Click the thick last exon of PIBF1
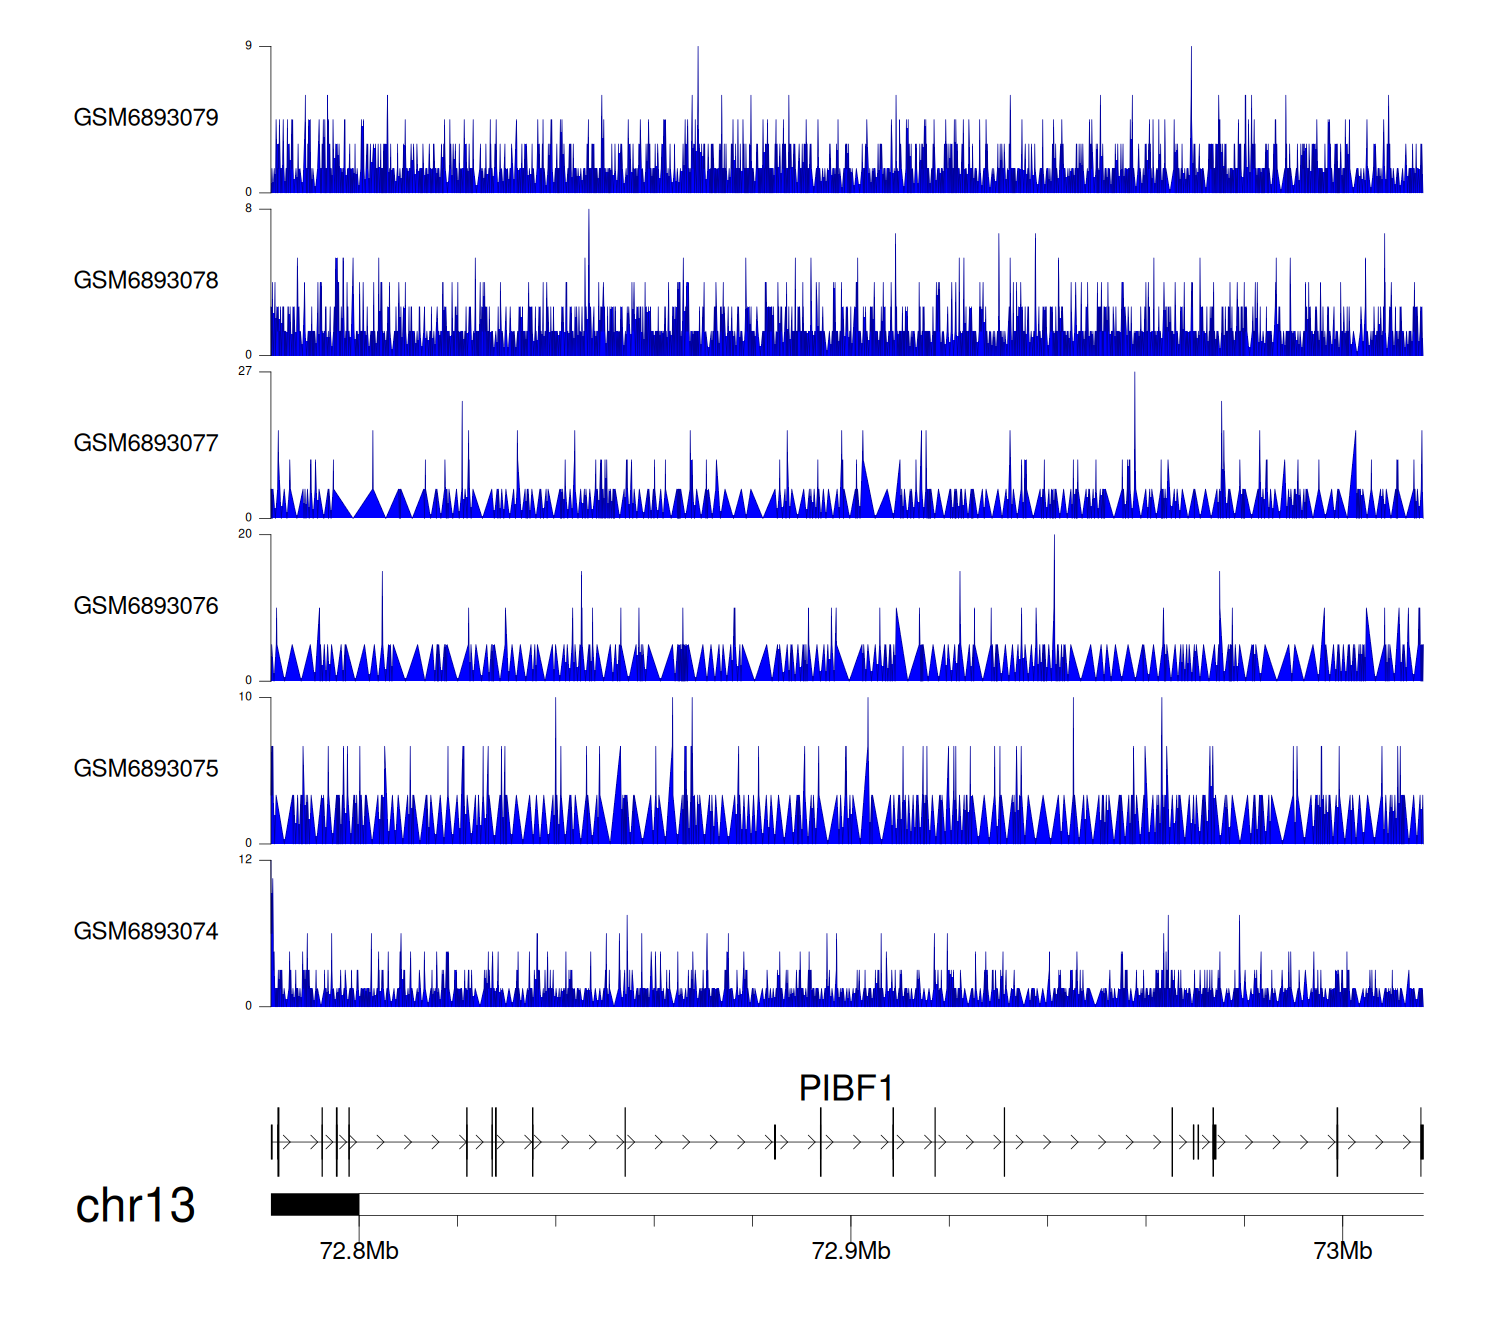 1421,1142
